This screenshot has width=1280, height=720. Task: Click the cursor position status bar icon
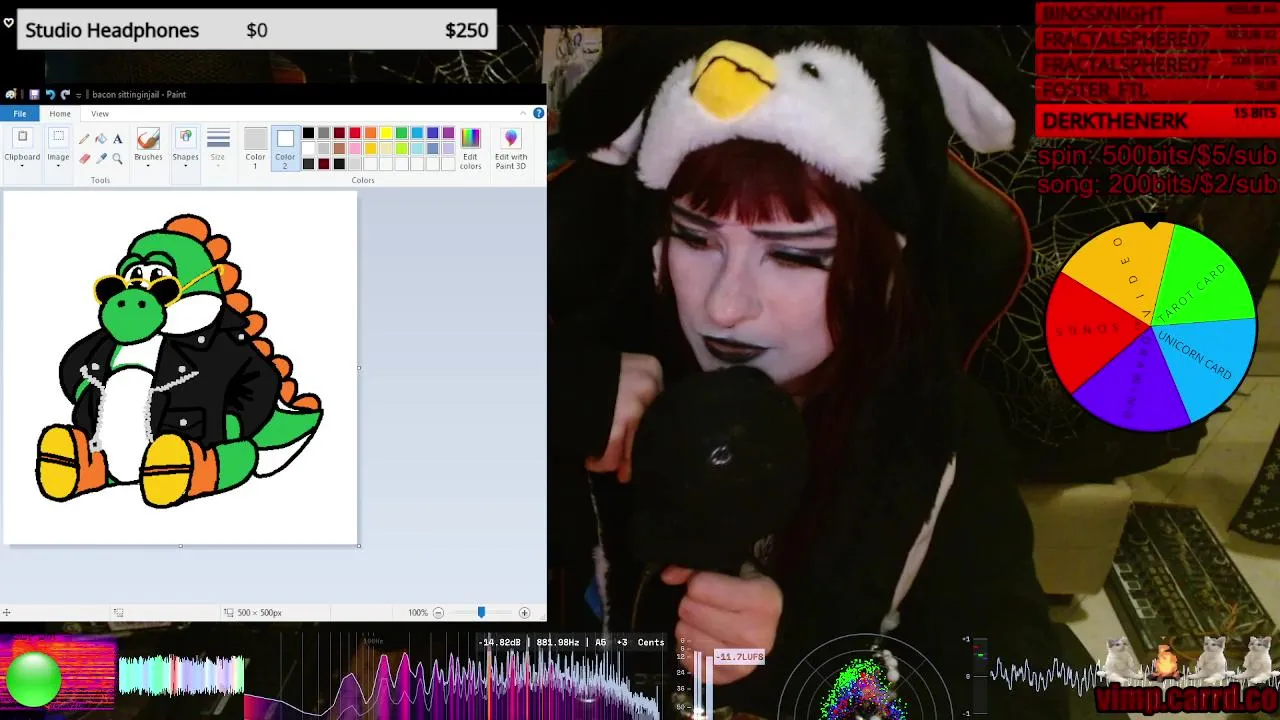[7, 613]
